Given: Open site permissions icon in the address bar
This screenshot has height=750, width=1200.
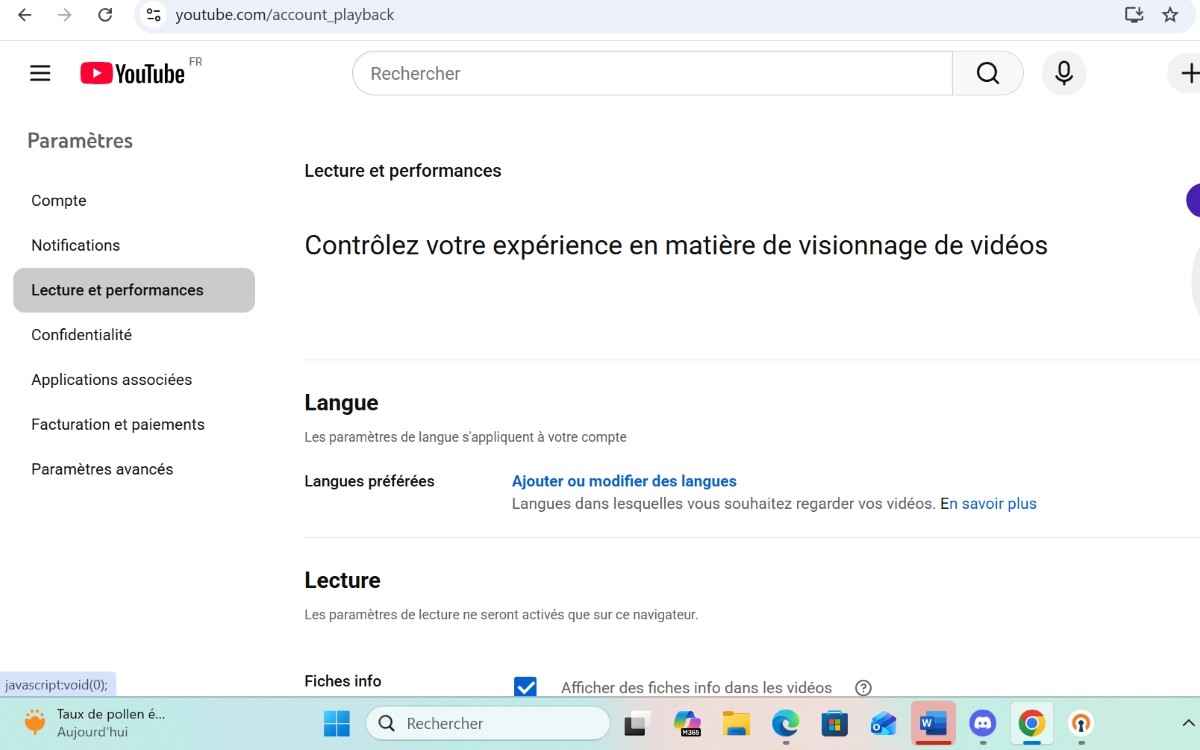Looking at the screenshot, I should (x=153, y=15).
